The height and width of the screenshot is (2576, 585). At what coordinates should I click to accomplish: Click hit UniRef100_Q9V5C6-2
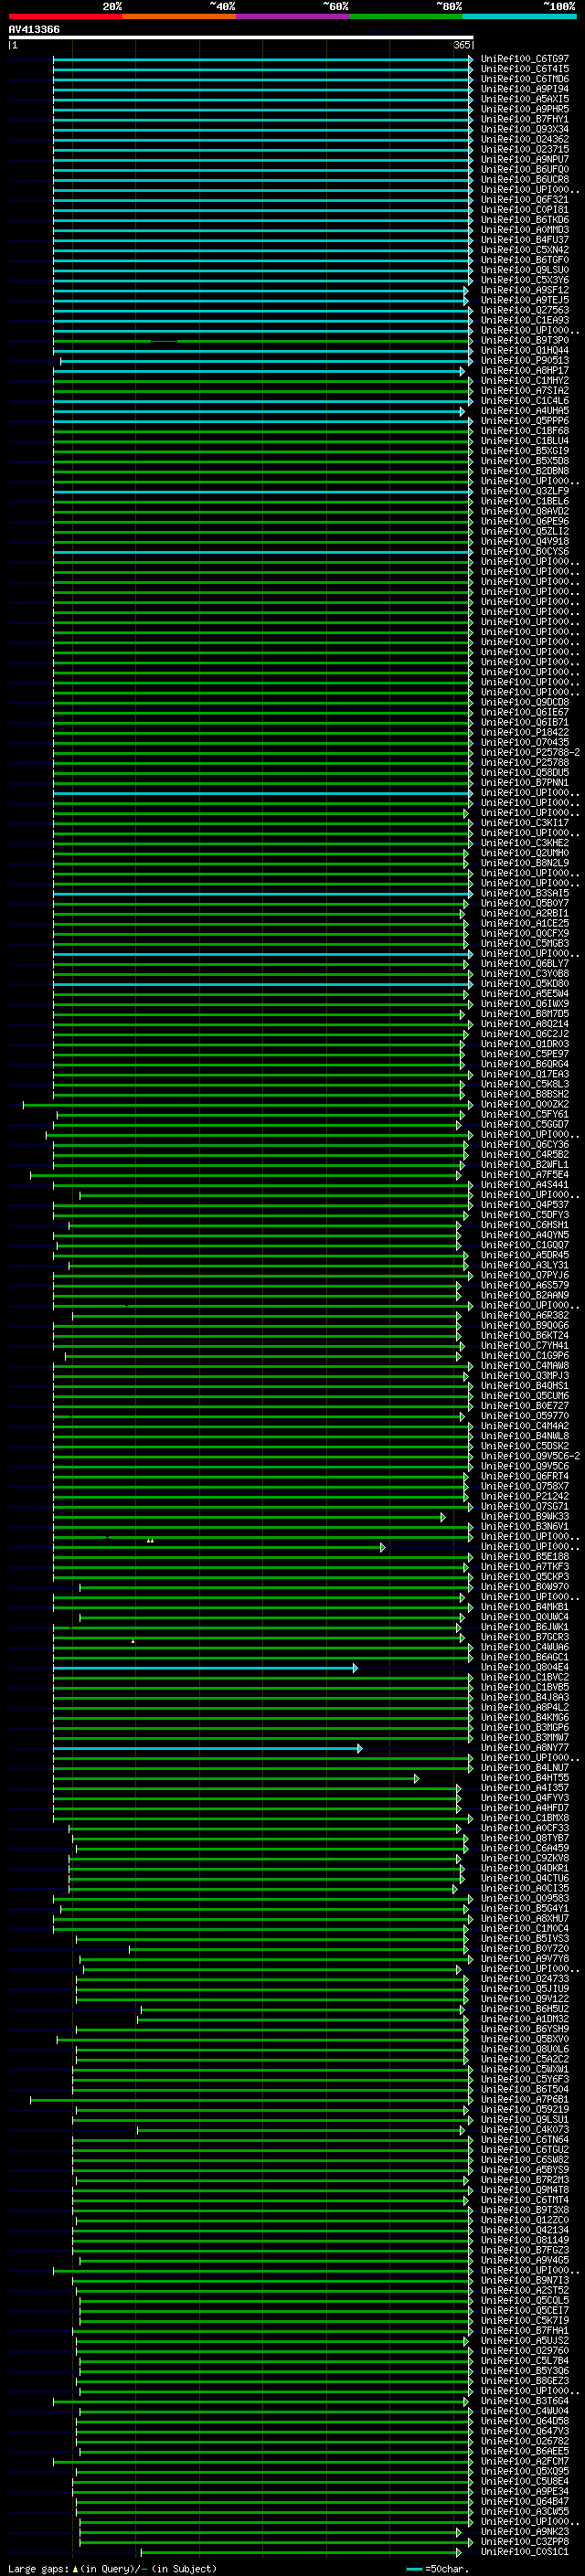coord(530,1456)
